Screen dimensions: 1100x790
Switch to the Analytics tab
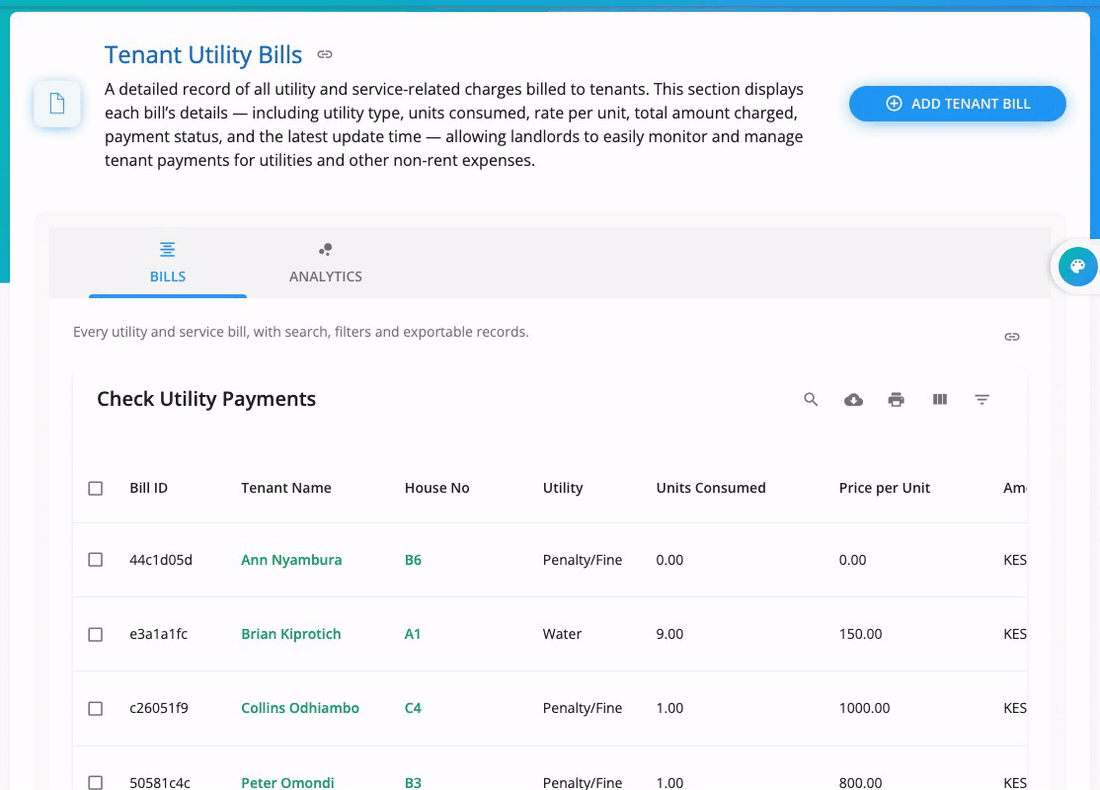(326, 263)
